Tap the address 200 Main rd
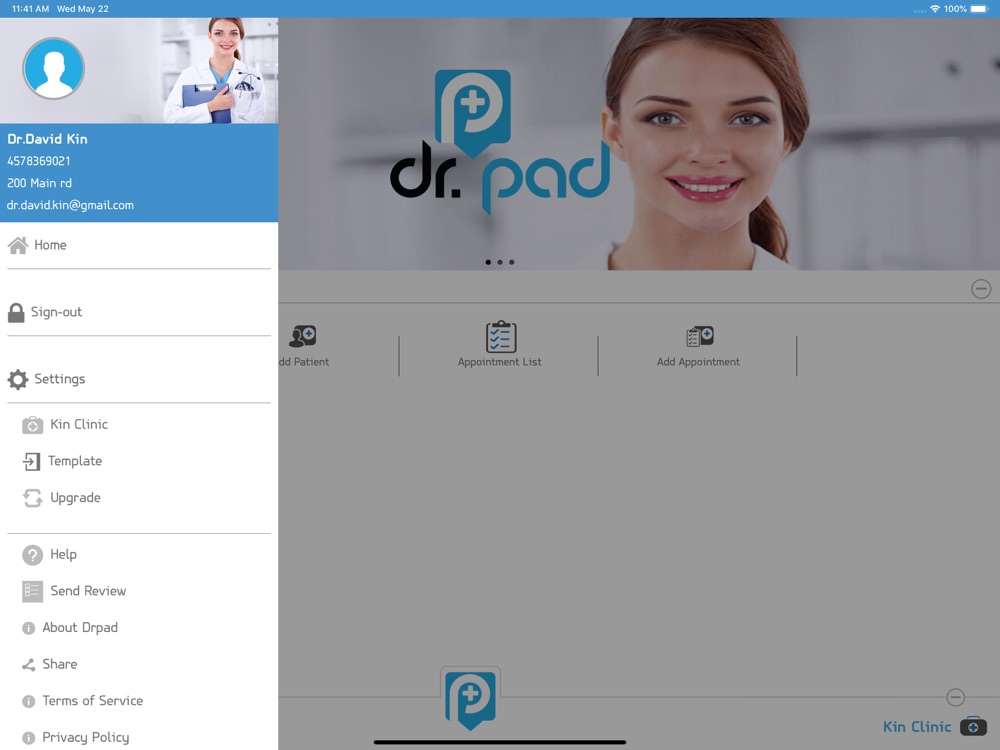 click(x=40, y=184)
